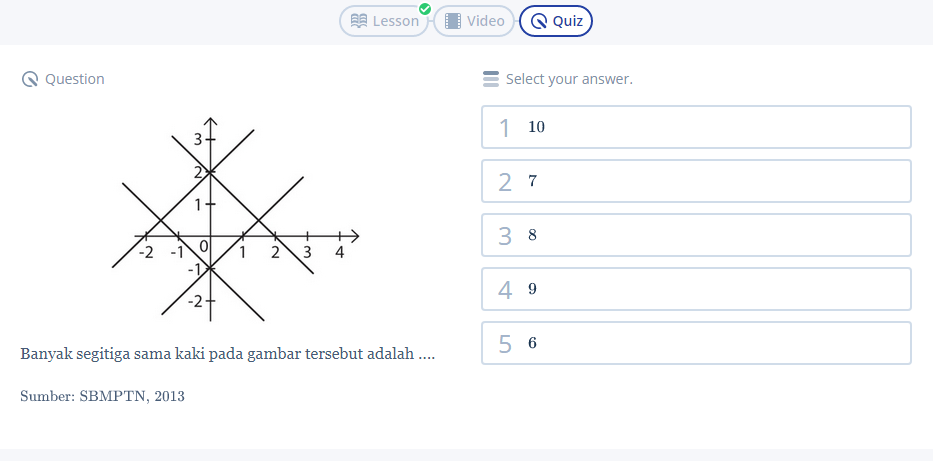Screen dimensions: 933x461
Task: Select answer option 5 with value 6
Action: coord(696,343)
